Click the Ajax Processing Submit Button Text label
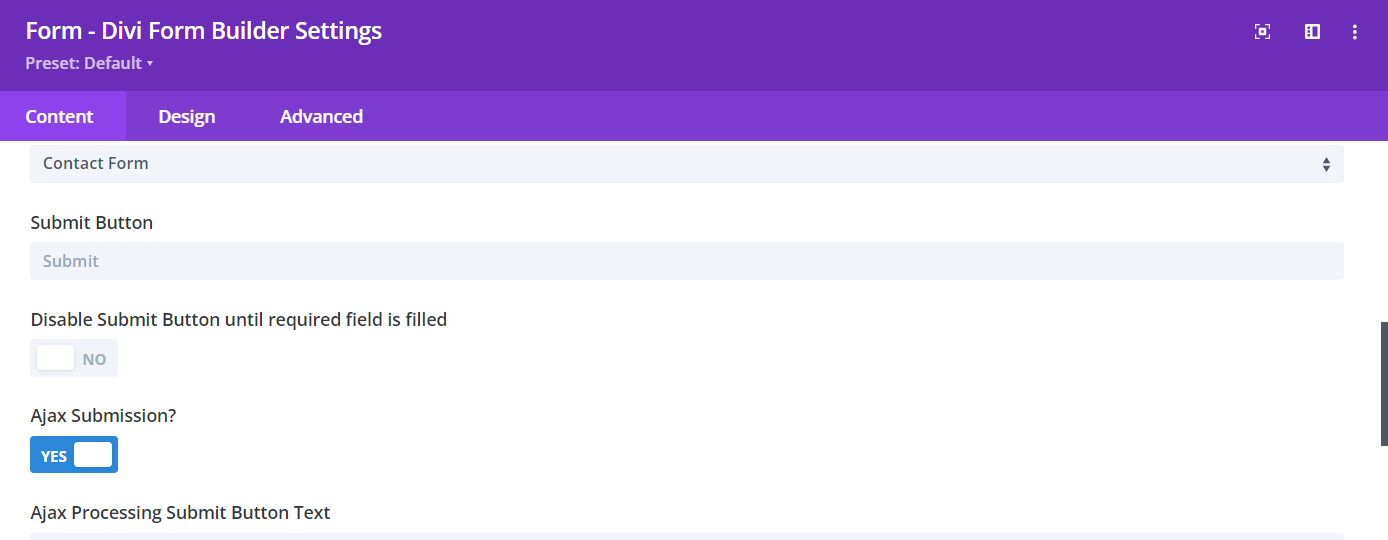1388x540 pixels. (x=181, y=513)
